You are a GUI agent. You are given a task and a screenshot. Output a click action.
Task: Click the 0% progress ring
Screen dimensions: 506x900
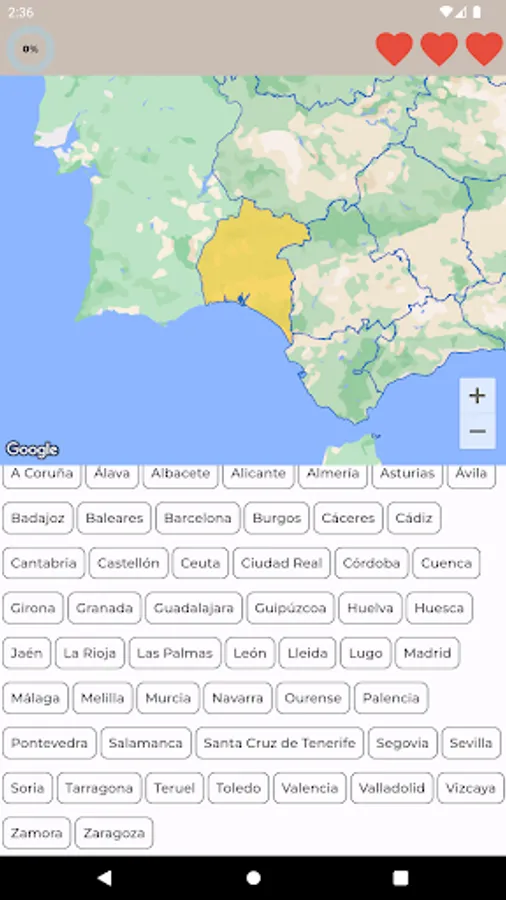point(30,49)
